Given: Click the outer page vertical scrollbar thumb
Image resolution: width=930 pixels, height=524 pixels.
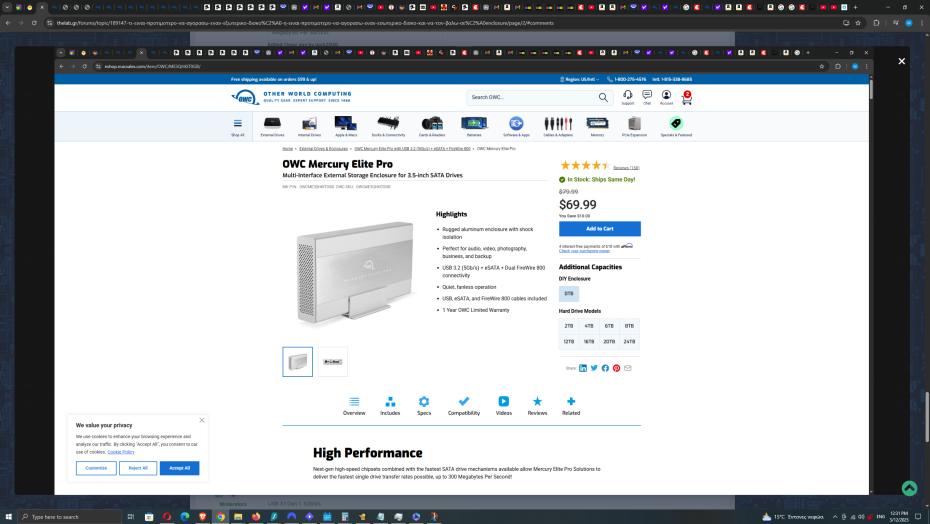Looking at the screenshot, I should (927, 417).
